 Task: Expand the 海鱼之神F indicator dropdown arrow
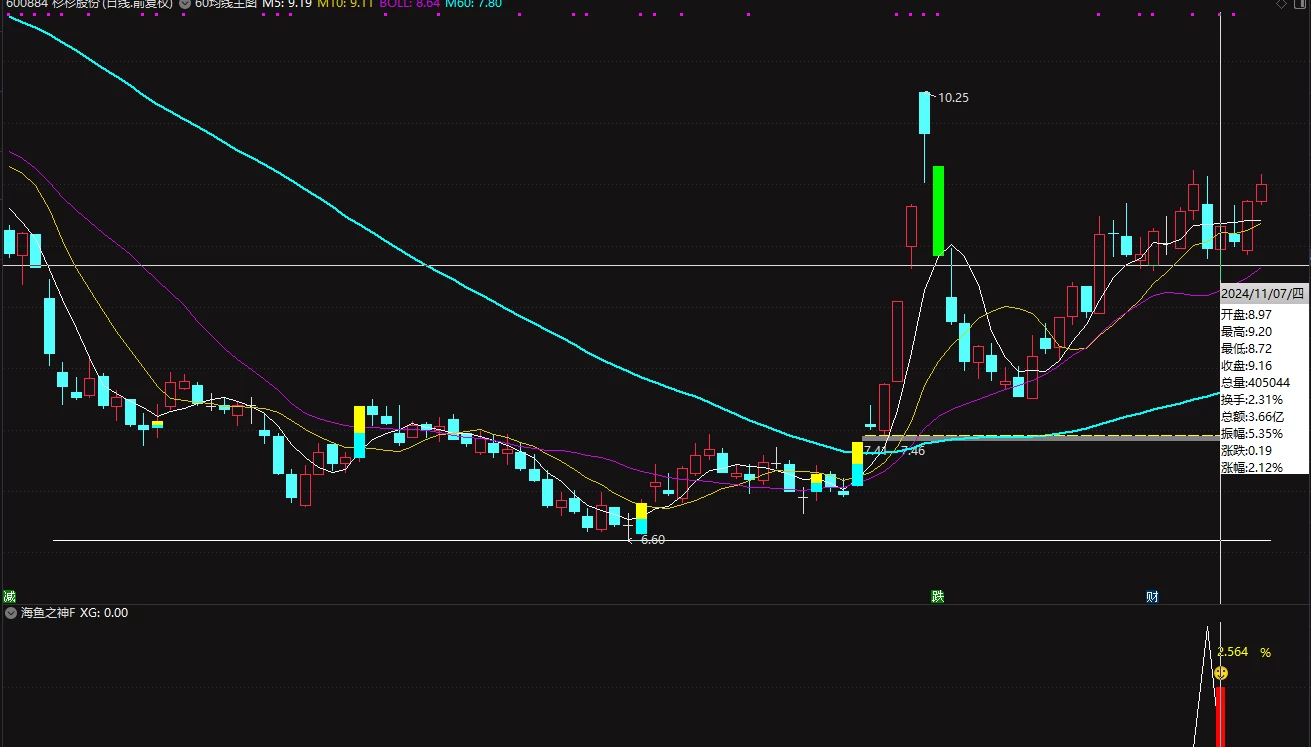click(x=11, y=612)
